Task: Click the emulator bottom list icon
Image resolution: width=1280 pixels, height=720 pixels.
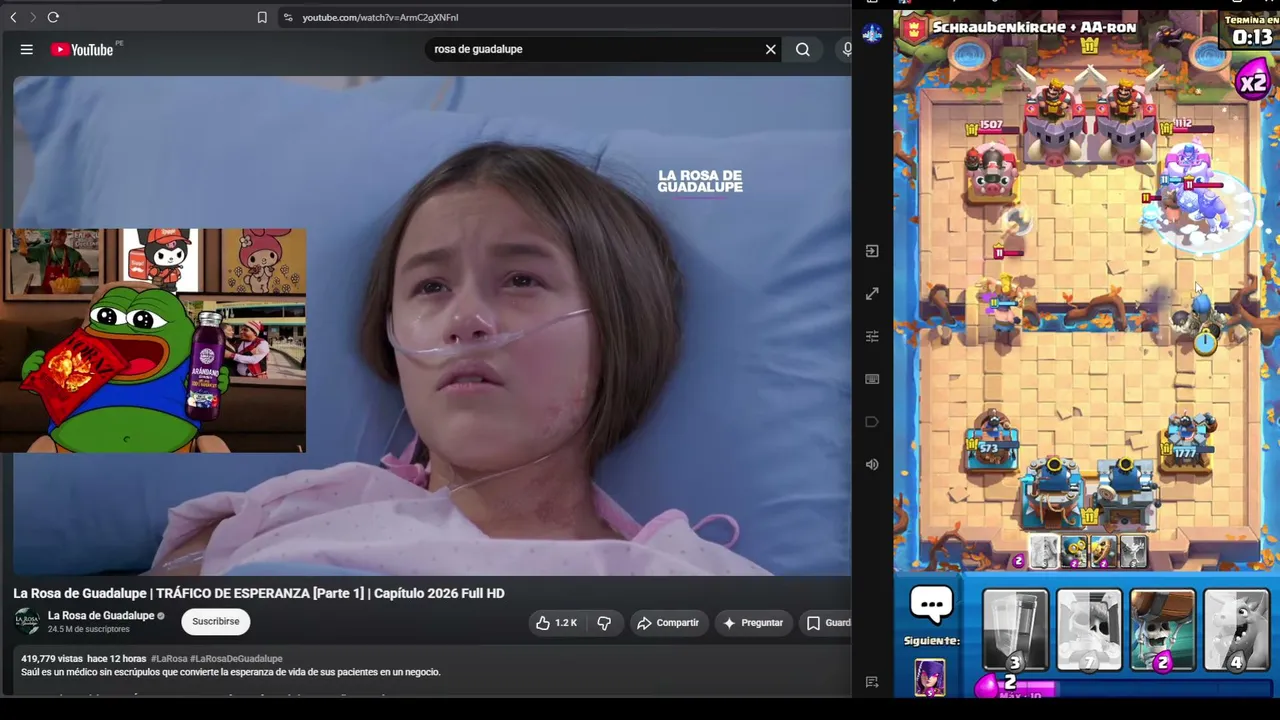Action: 872,682
